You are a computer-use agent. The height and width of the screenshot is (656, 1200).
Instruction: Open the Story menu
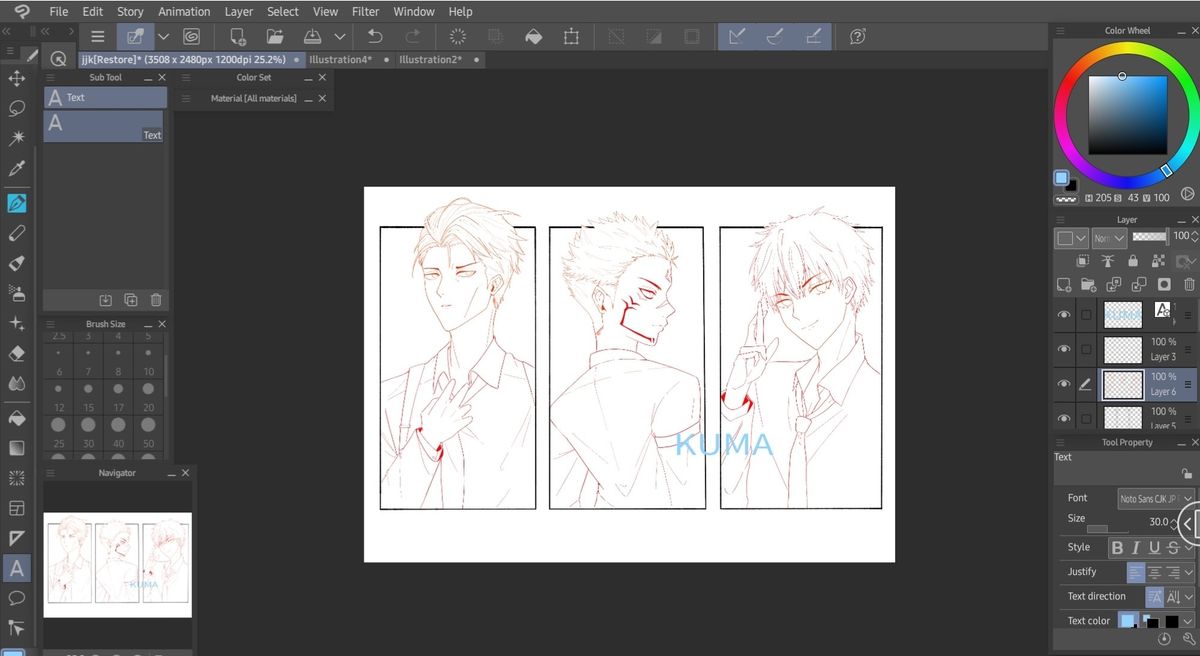[130, 11]
